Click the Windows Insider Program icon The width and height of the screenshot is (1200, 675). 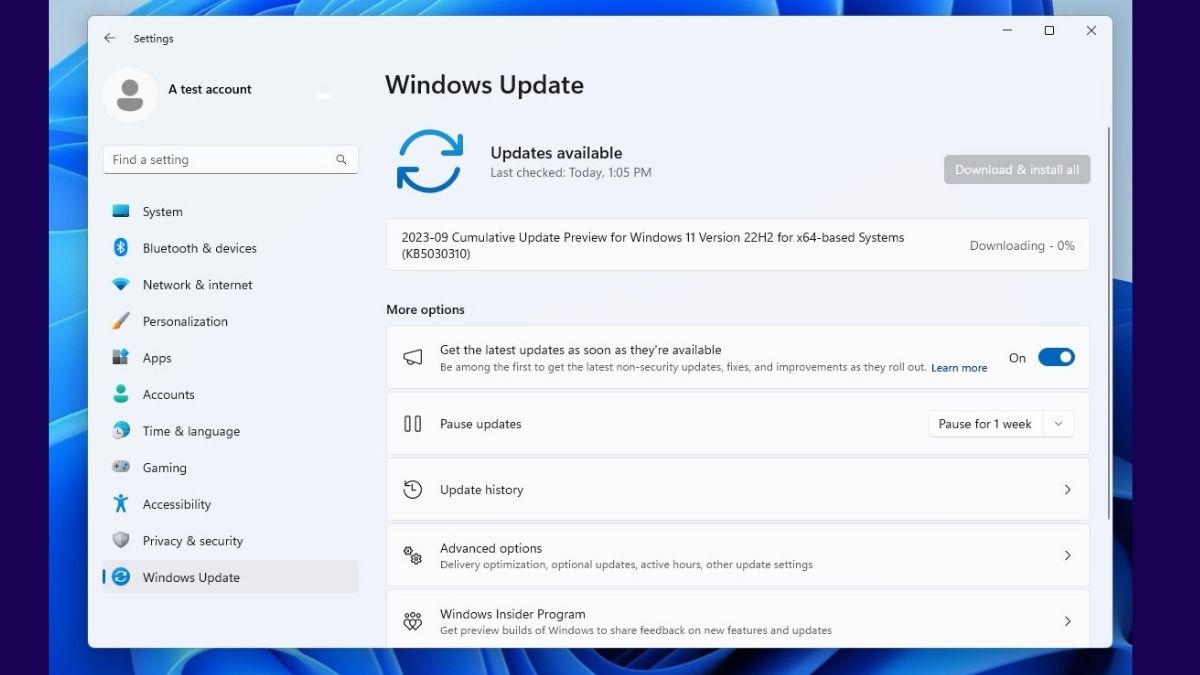pyautogui.click(x=413, y=621)
